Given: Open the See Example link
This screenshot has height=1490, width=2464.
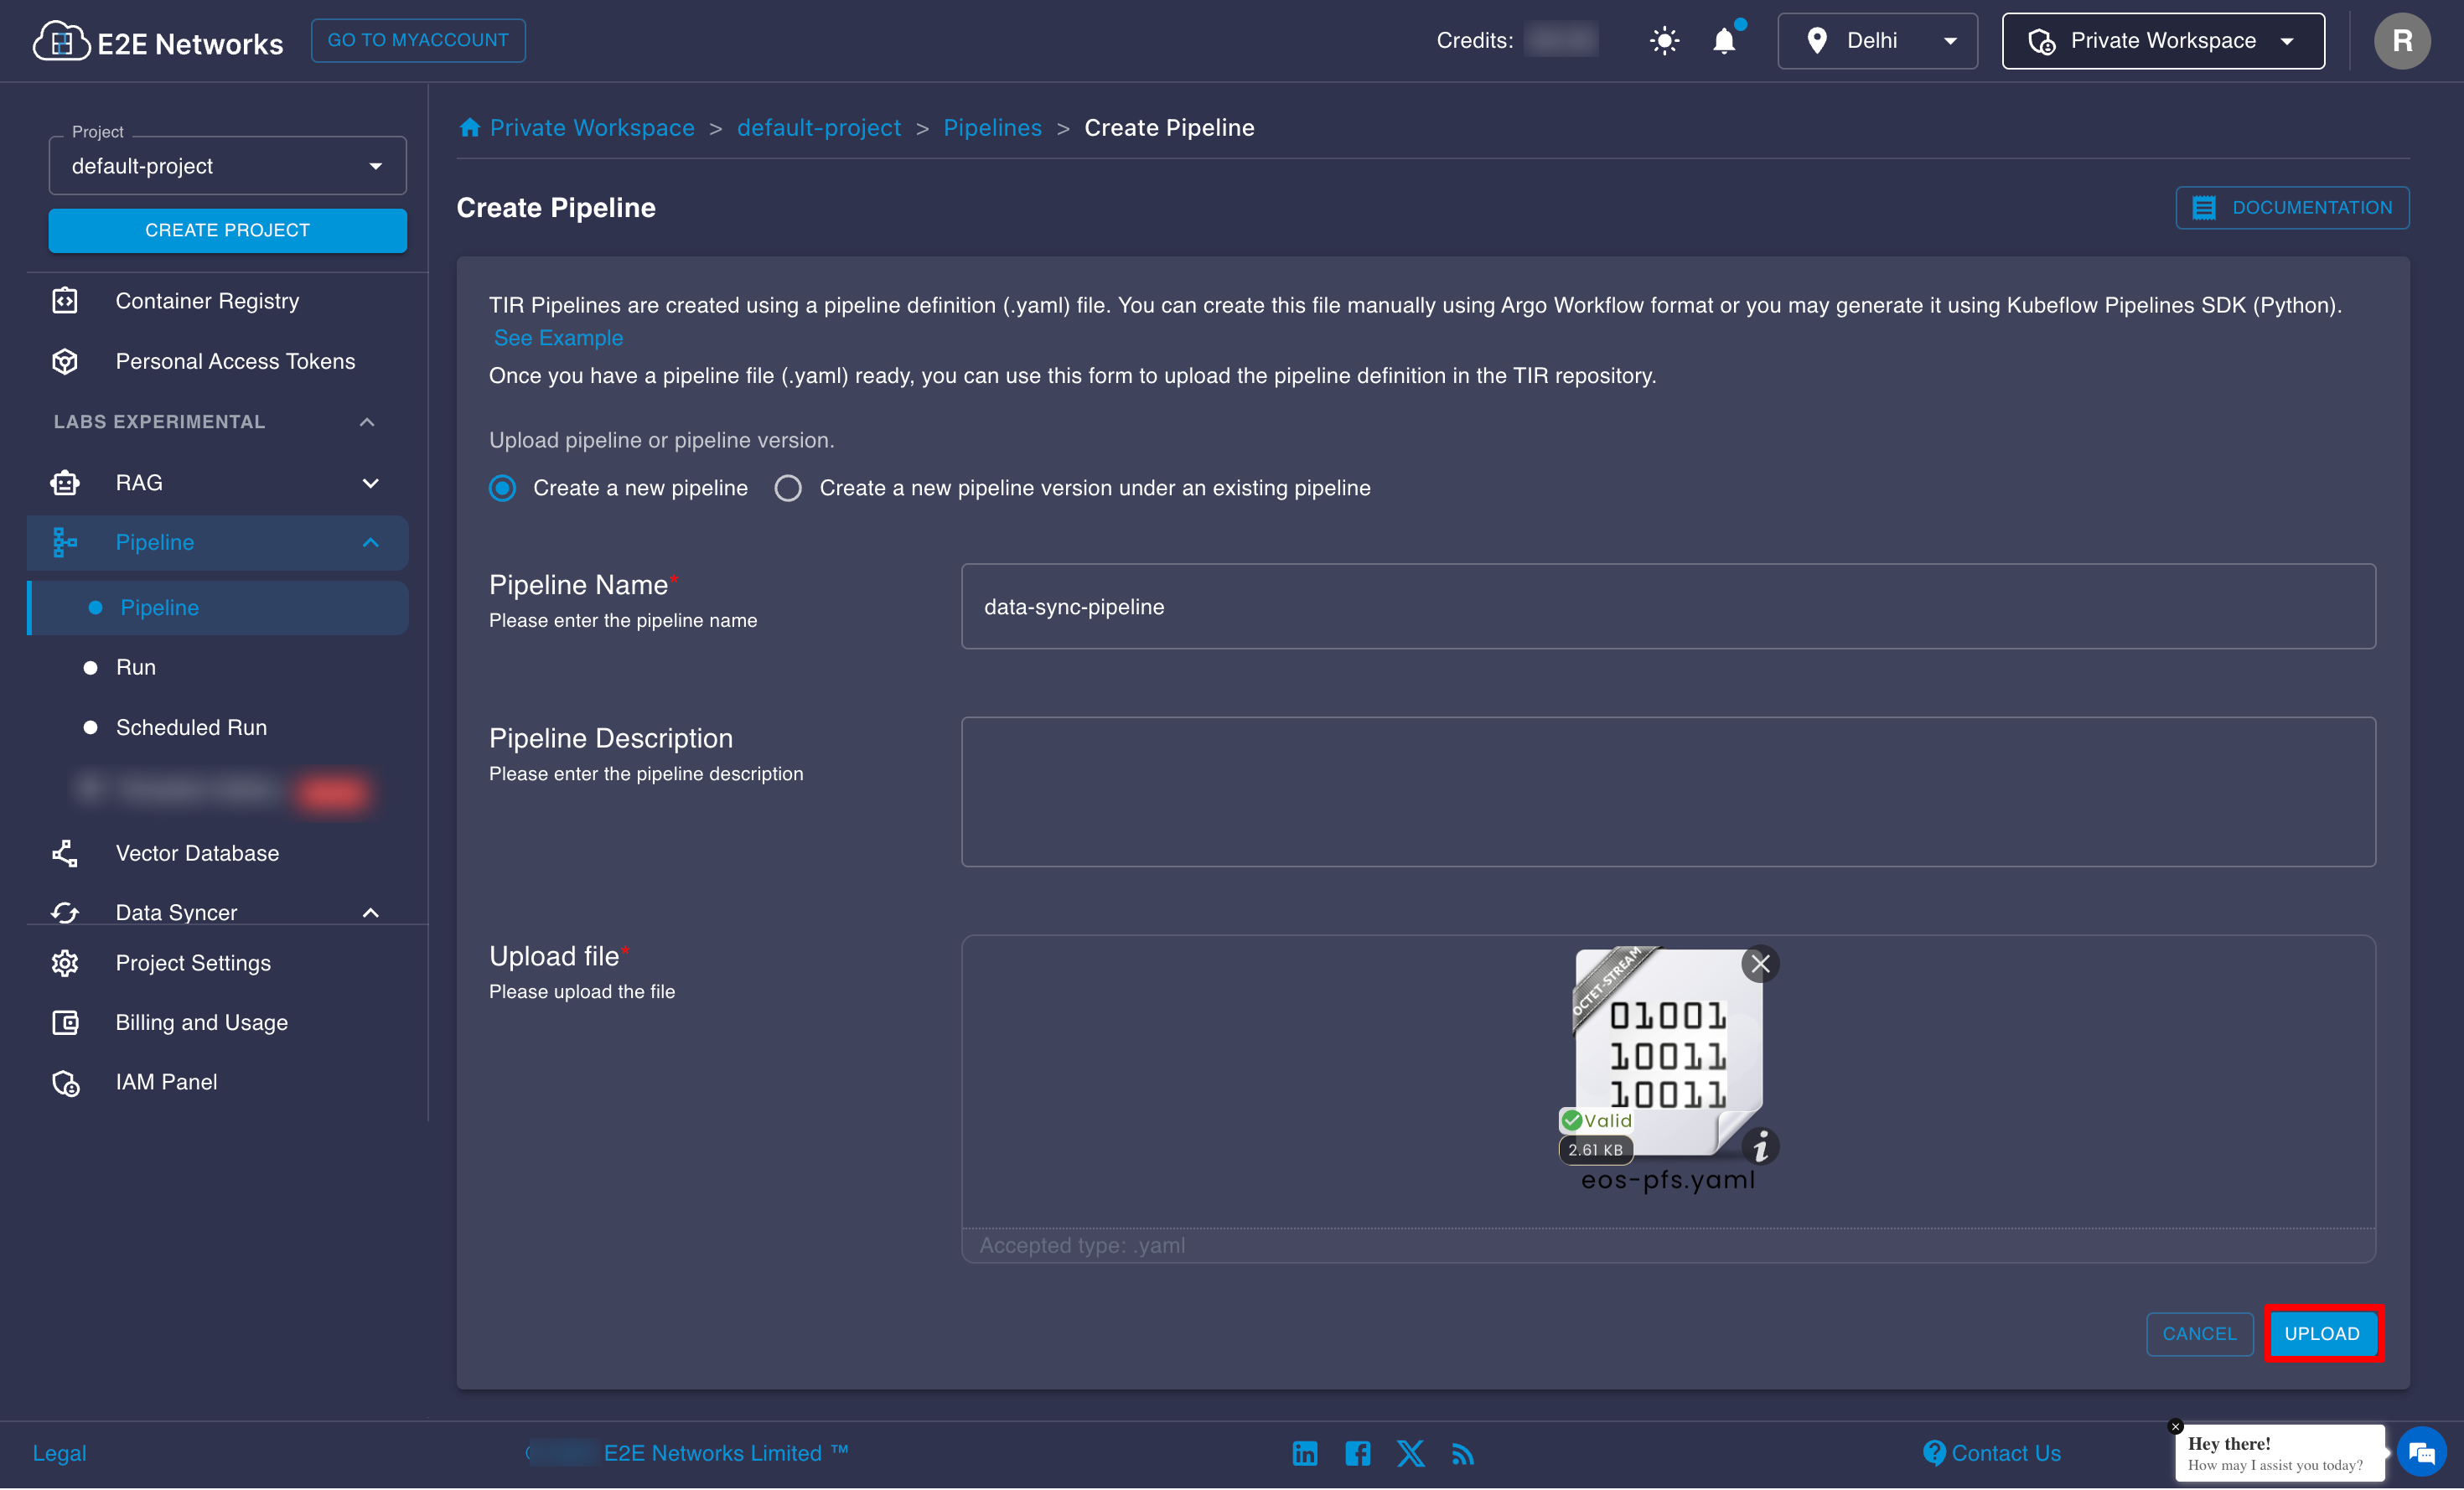Looking at the screenshot, I should pyautogui.click(x=558, y=338).
